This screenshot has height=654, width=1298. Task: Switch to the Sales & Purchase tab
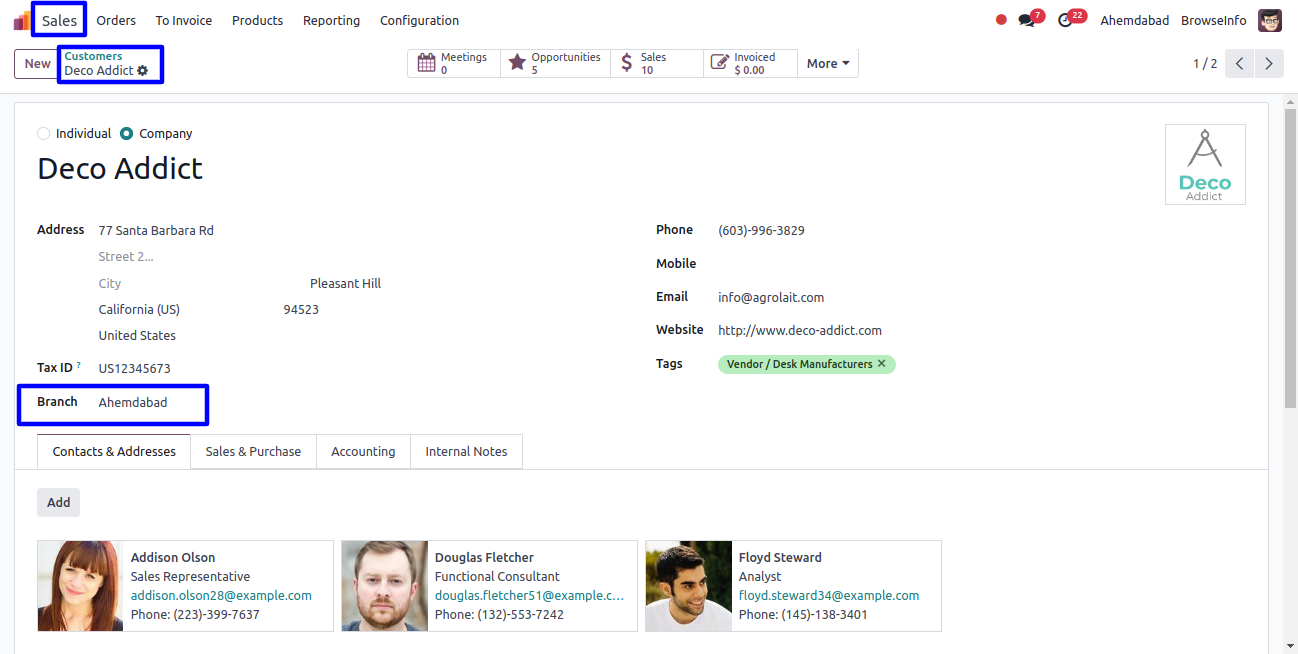[x=253, y=452]
